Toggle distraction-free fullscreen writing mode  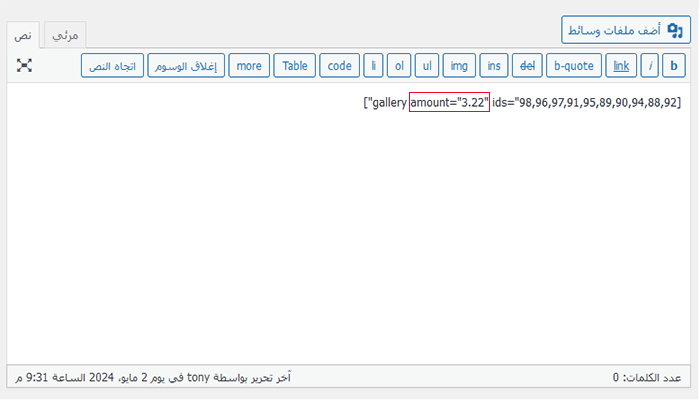[x=24, y=66]
